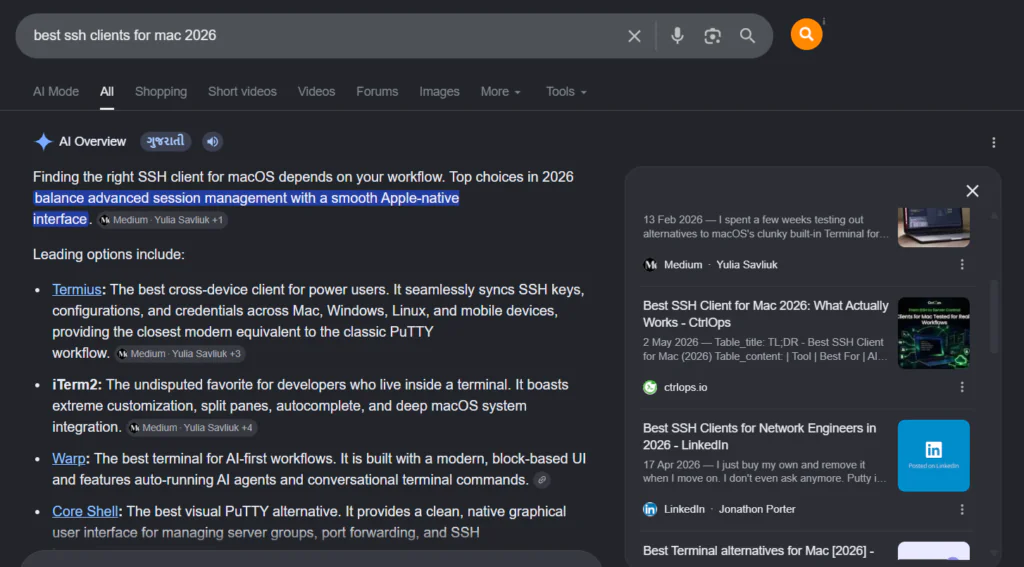Viewport: 1024px width, 567px height.
Task: Open the AI Overview three-dot options menu
Action: pyautogui.click(x=993, y=142)
